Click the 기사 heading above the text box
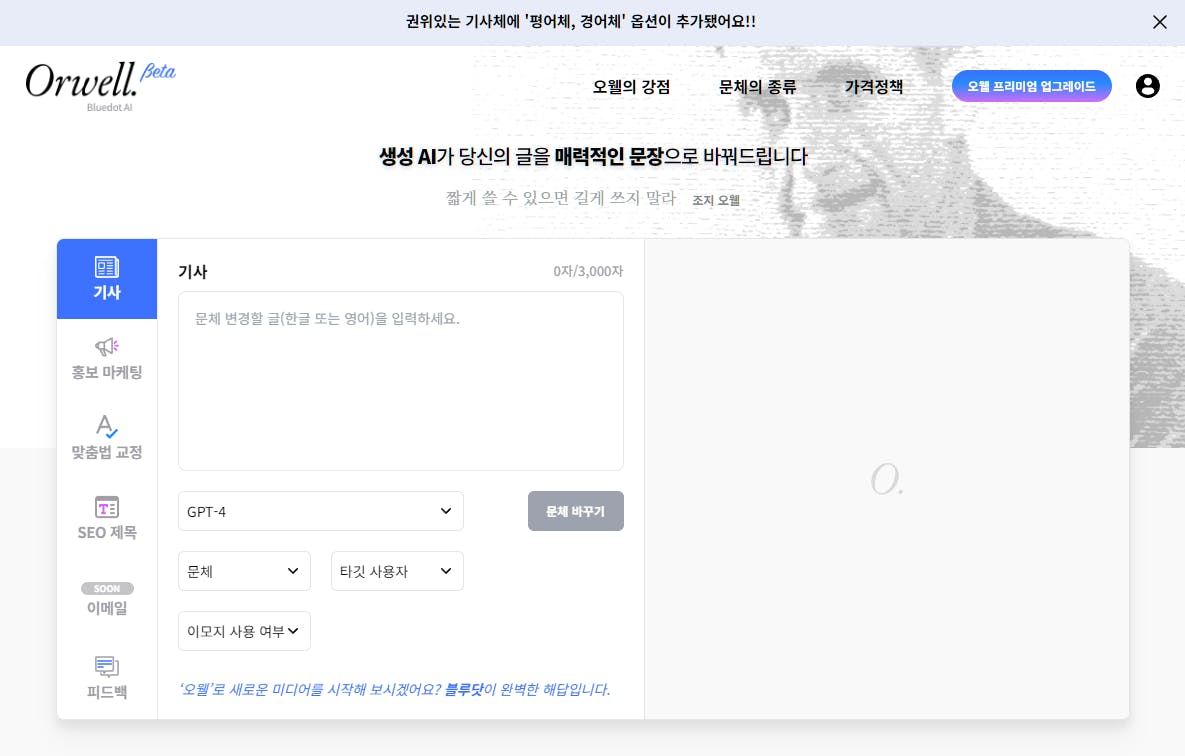This screenshot has height=756, width=1185. 193,271
